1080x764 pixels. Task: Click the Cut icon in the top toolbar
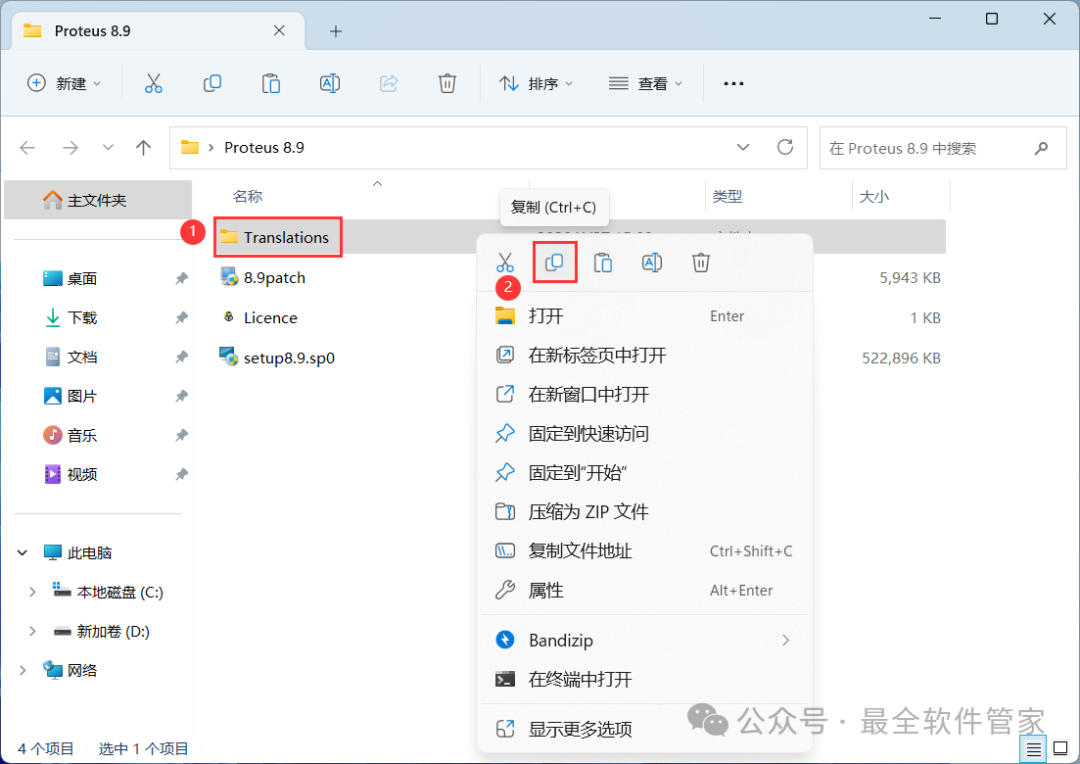[x=154, y=83]
